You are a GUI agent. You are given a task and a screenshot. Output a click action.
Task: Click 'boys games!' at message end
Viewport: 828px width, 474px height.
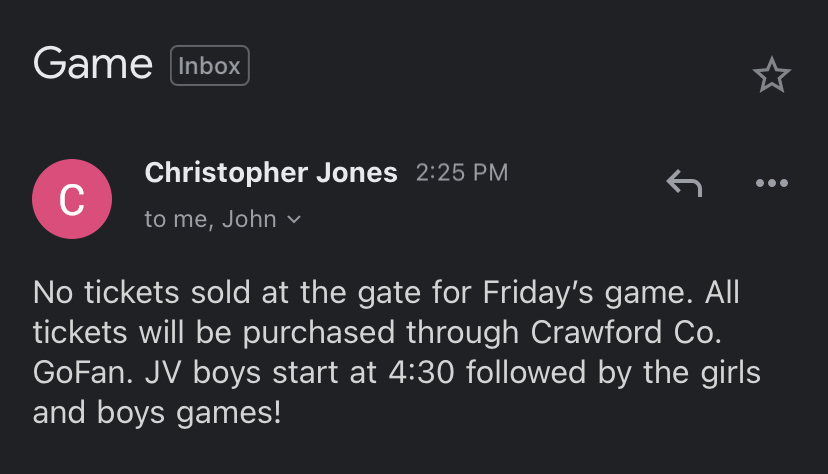pyautogui.click(x=189, y=413)
